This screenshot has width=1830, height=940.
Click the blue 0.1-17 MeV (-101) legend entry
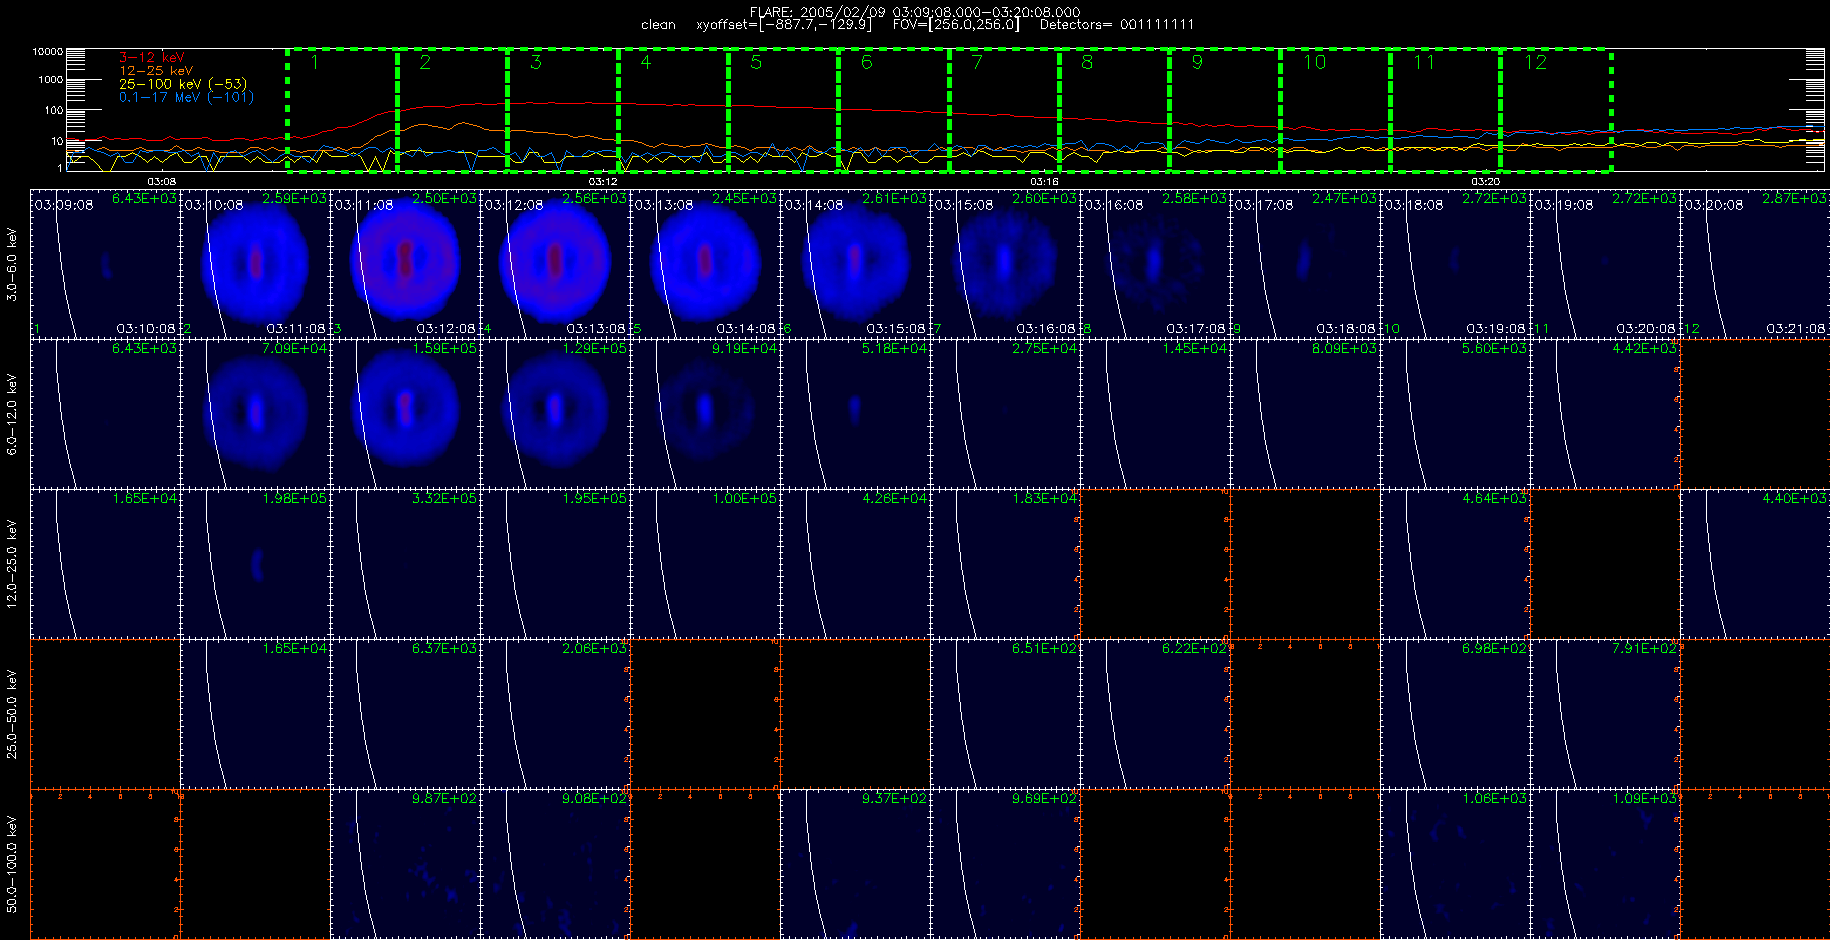click(x=187, y=97)
